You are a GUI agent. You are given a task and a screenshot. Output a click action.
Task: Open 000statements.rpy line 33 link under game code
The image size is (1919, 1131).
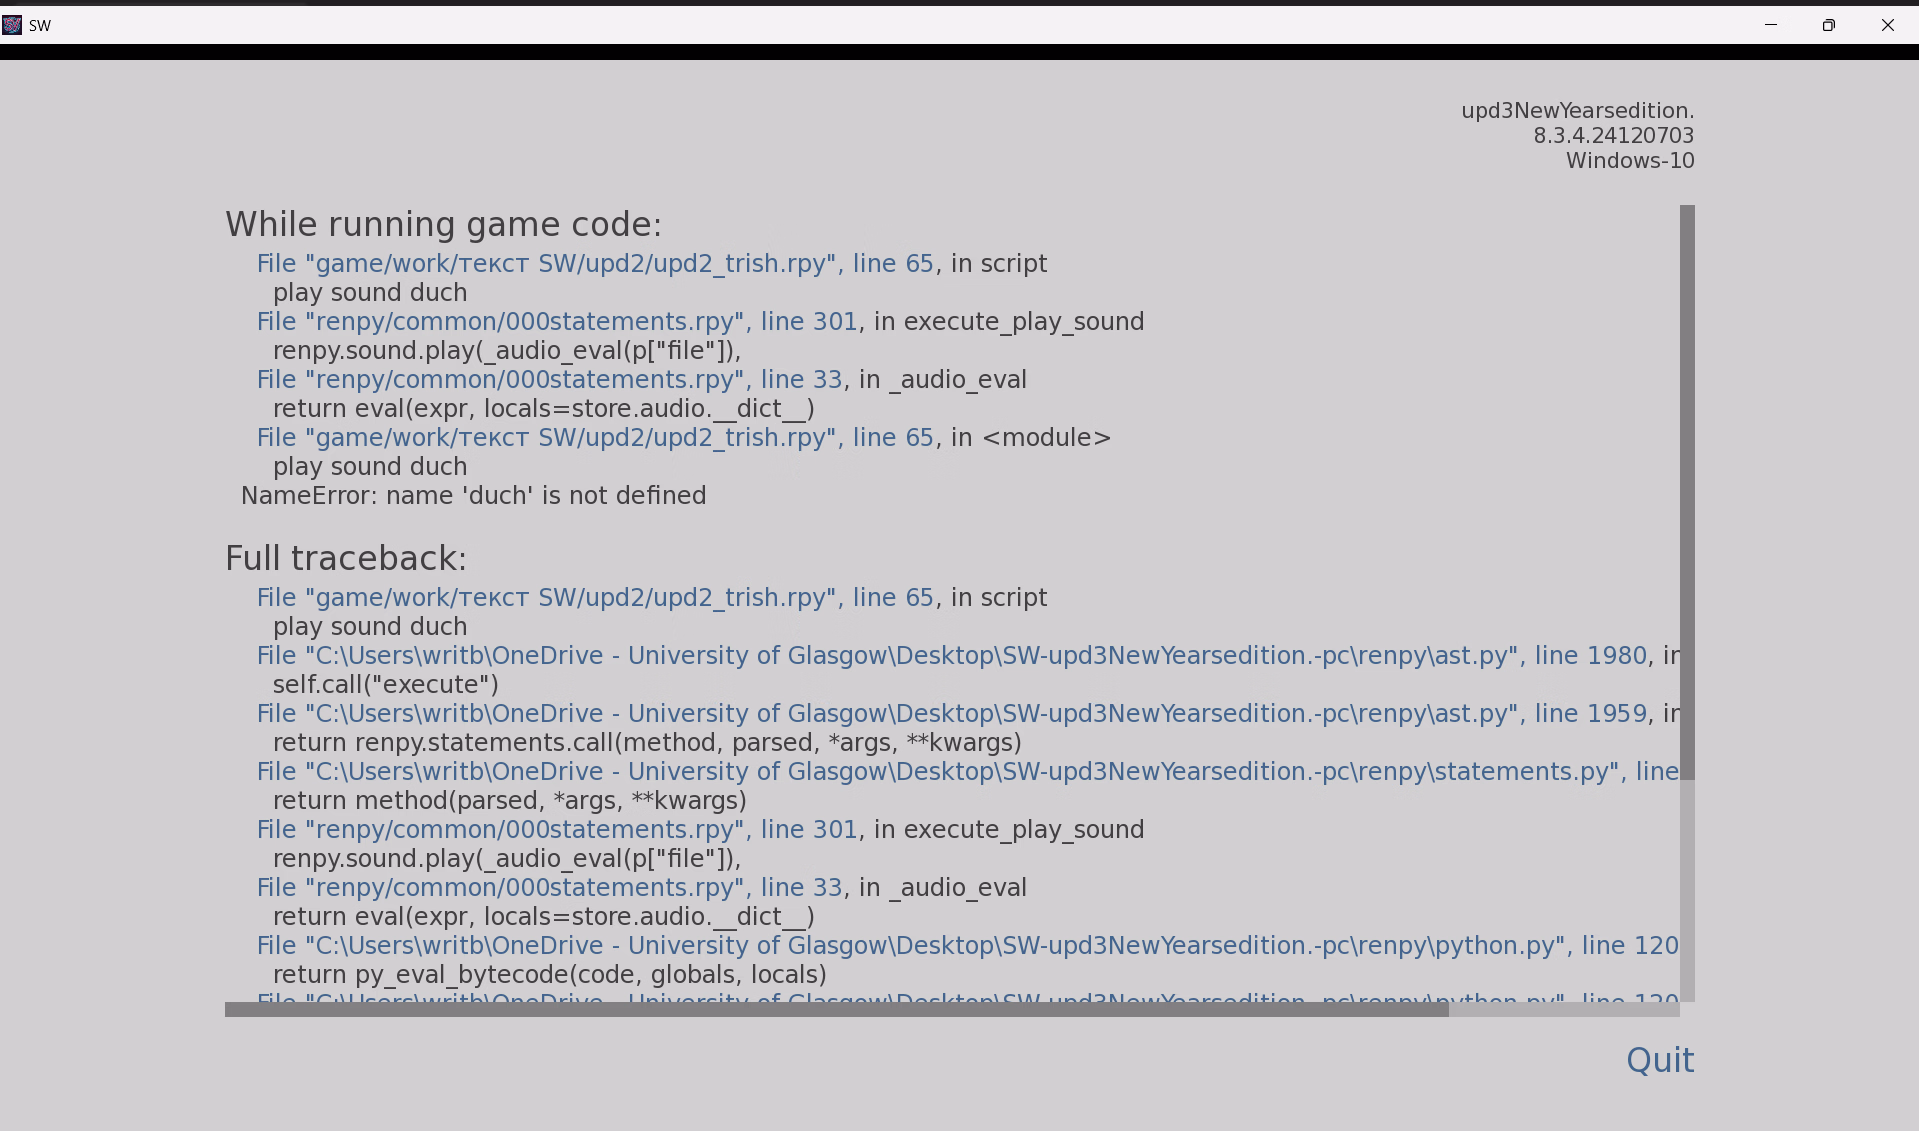tap(549, 379)
